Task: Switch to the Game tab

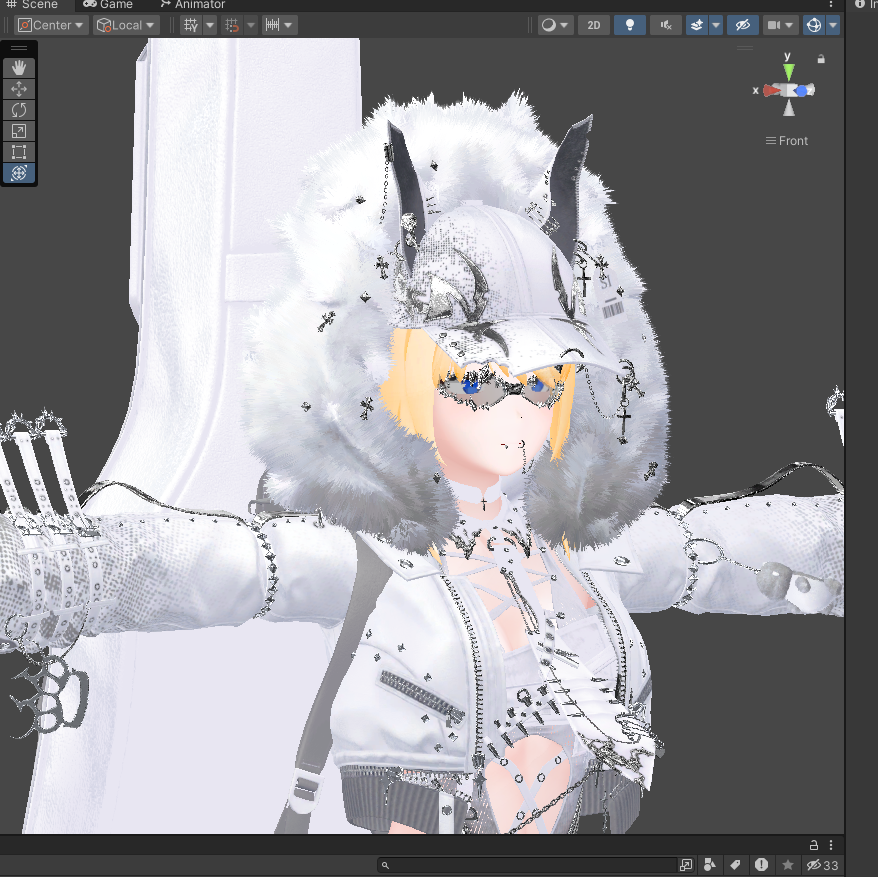Action: pyautogui.click(x=108, y=4)
